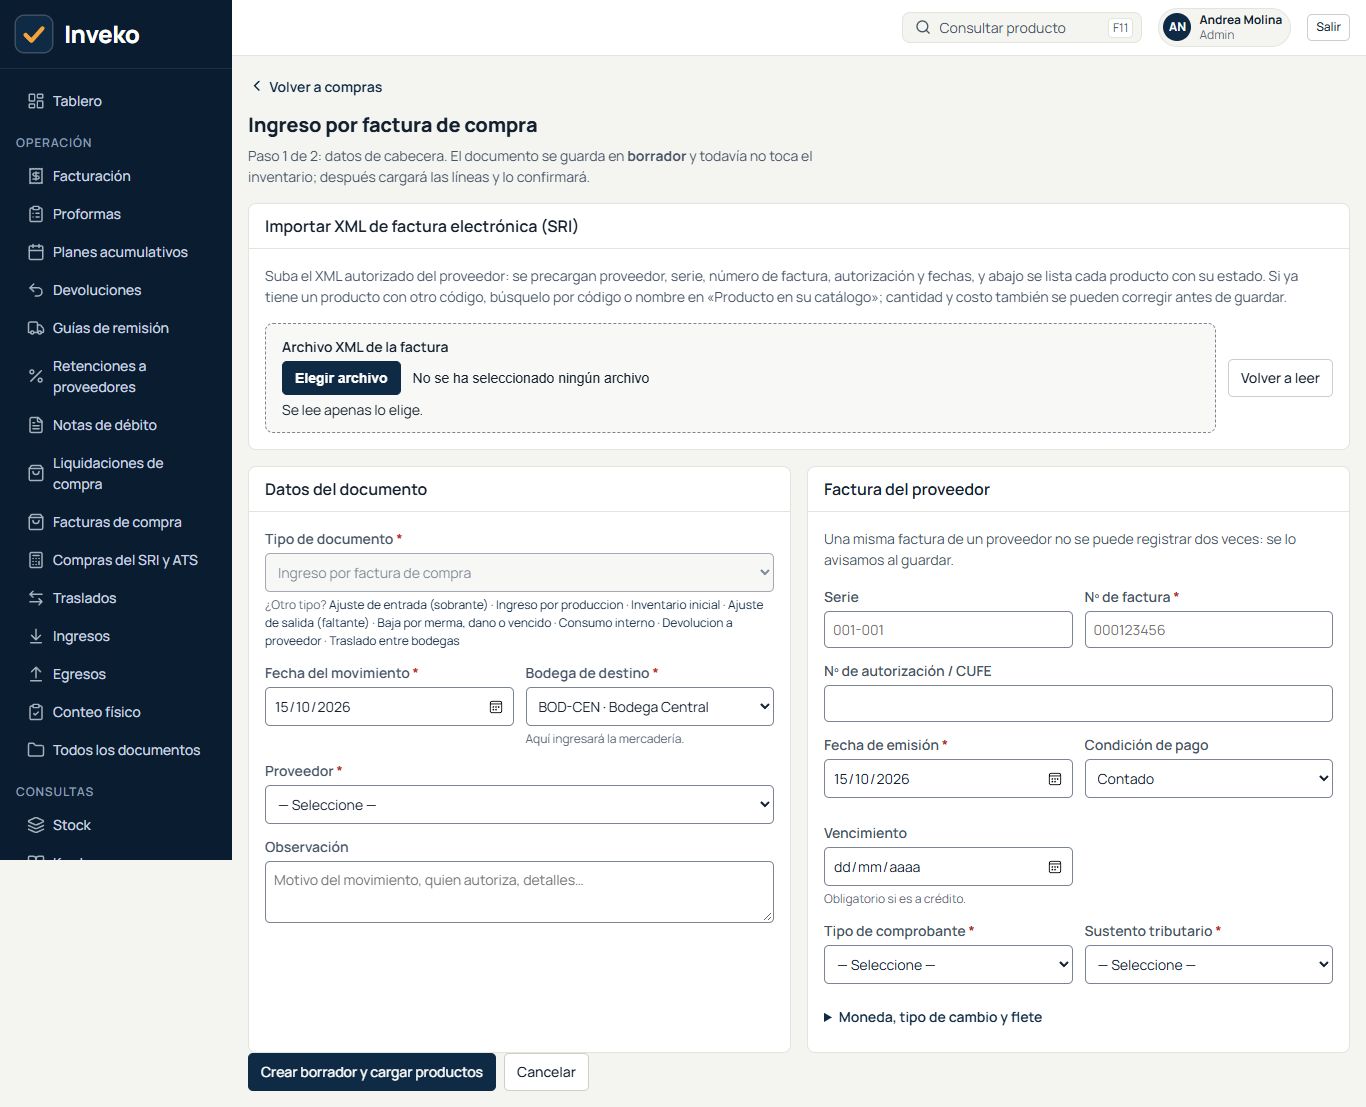
Task: Open calendar picker for Vencimiento
Action: point(1055,867)
